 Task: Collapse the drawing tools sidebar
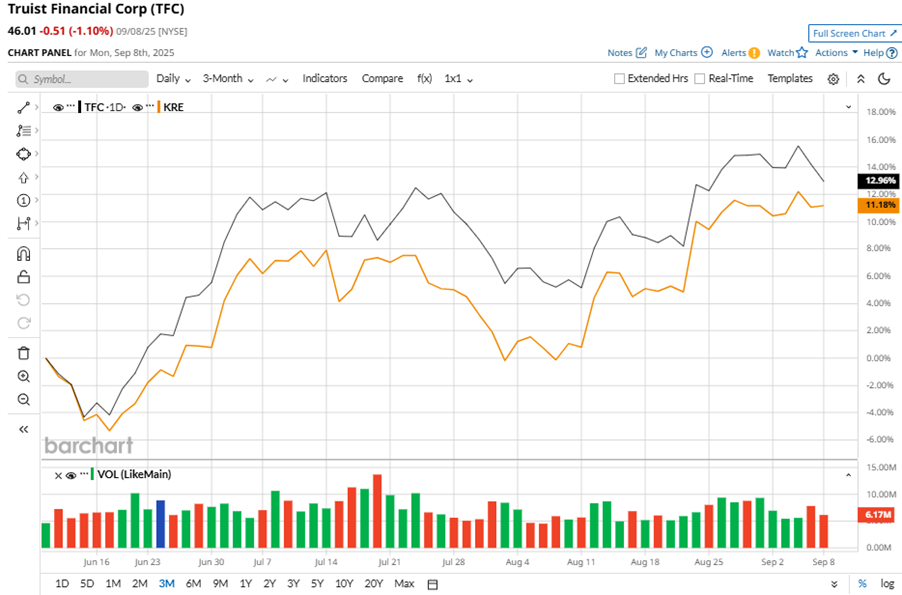click(x=23, y=429)
